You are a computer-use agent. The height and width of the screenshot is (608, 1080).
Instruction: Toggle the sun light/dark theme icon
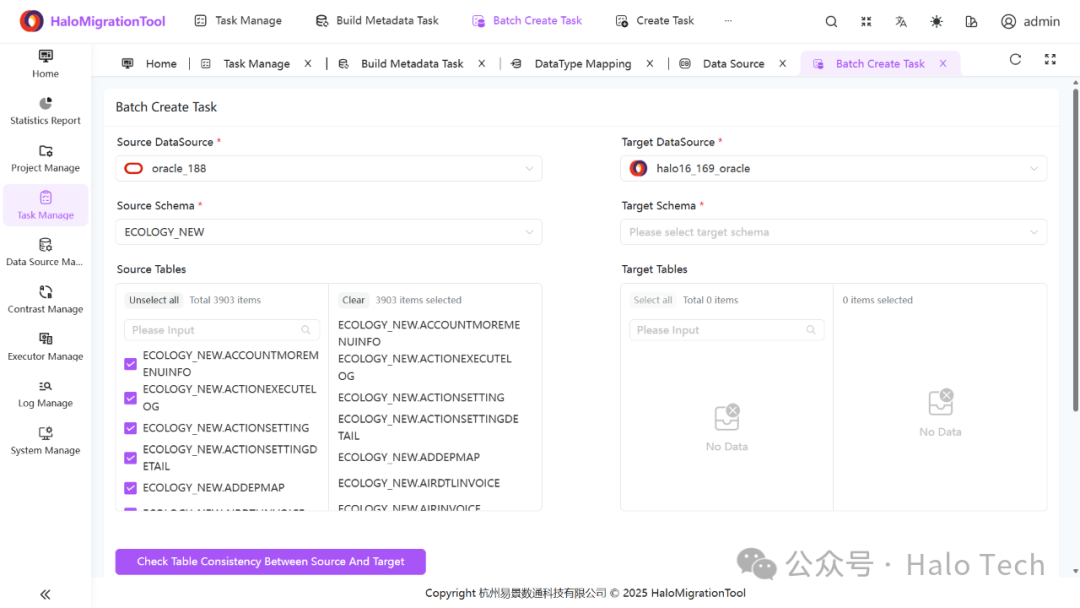click(936, 21)
